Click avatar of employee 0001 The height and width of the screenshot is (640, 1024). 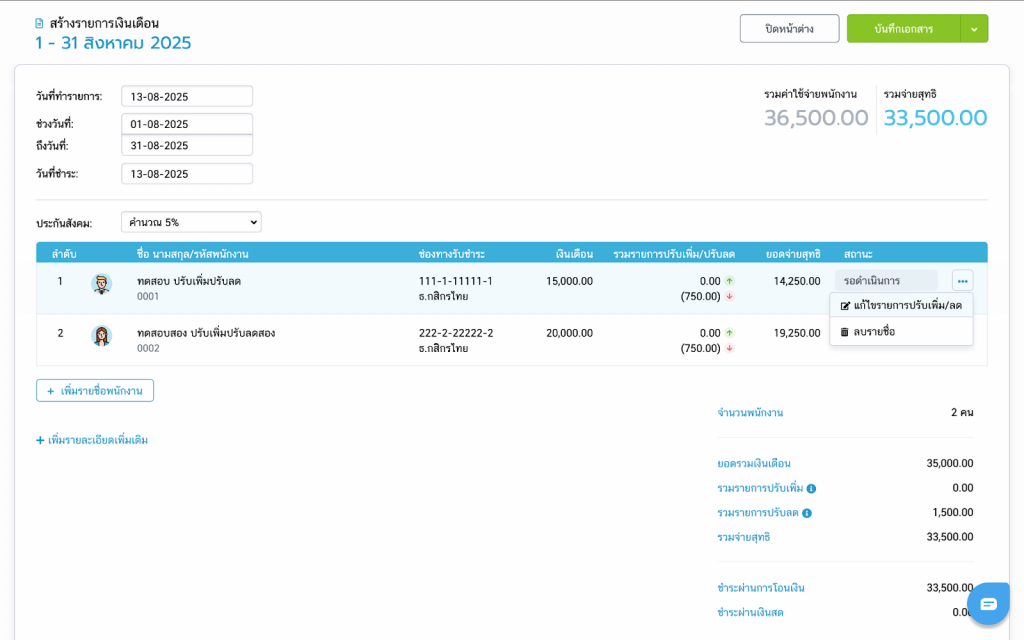102,284
